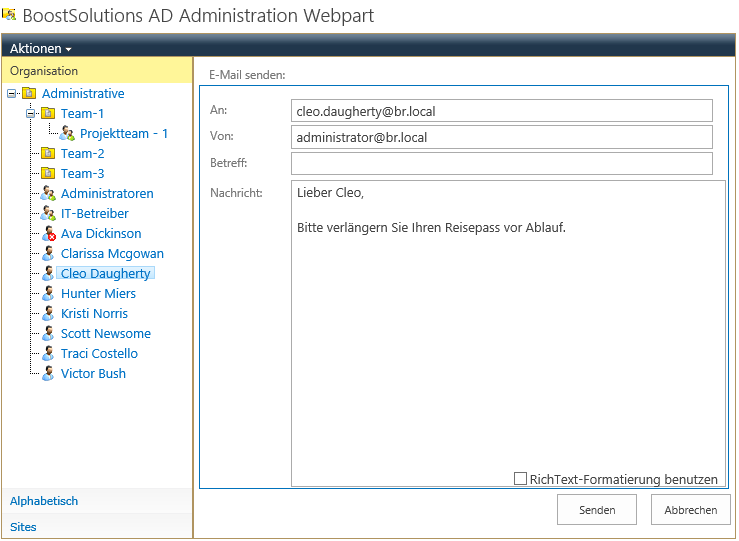Cancel the email with Abbrechen button
This screenshot has width=739, height=541.
click(690, 509)
